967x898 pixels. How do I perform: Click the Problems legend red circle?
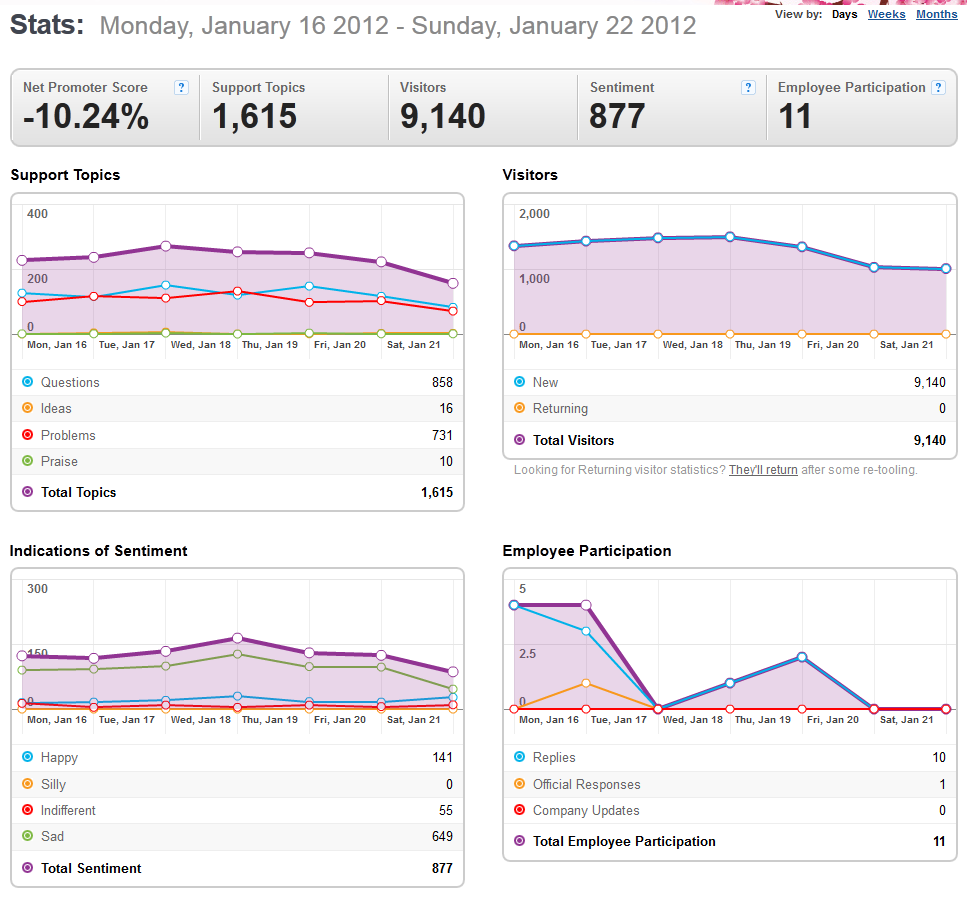(27, 435)
